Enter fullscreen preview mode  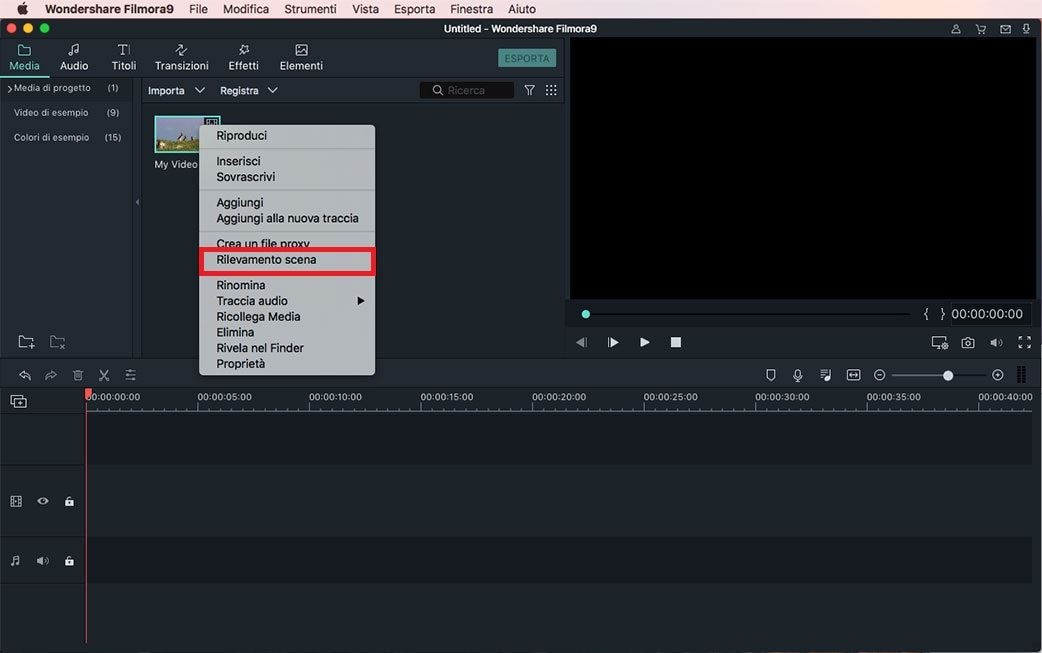pyautogui.click(x=1024, y=342)
